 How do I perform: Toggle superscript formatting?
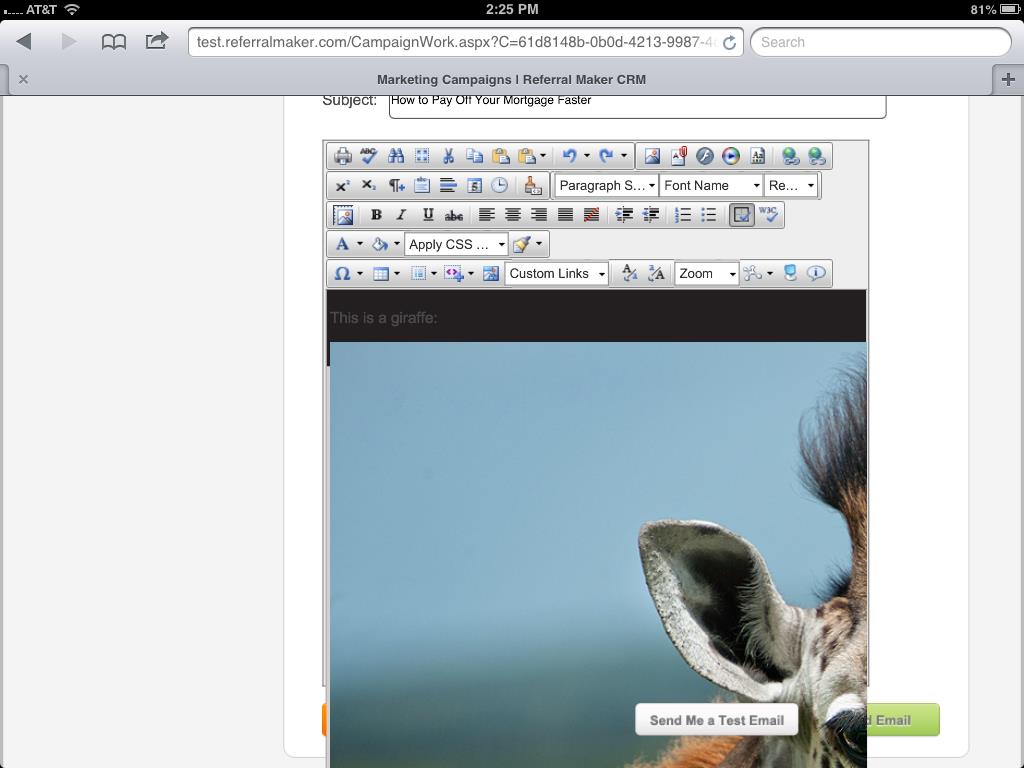click(x=343, y=185)
